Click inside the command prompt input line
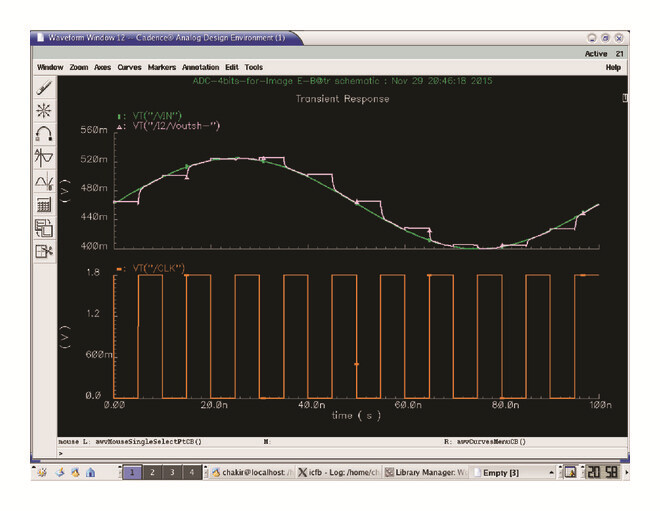Viewport: 660px width, 511px height. tap(343, 453)
